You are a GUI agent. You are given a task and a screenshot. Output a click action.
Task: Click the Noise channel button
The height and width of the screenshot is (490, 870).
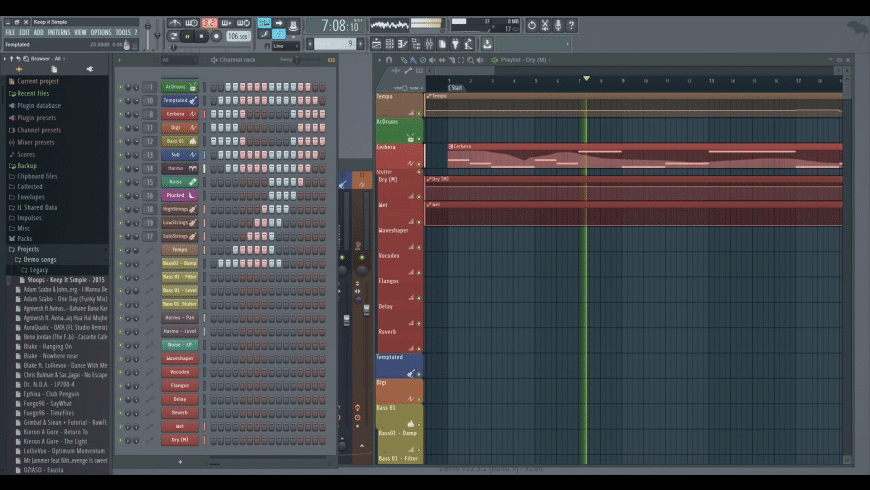(x=180, y=182)
